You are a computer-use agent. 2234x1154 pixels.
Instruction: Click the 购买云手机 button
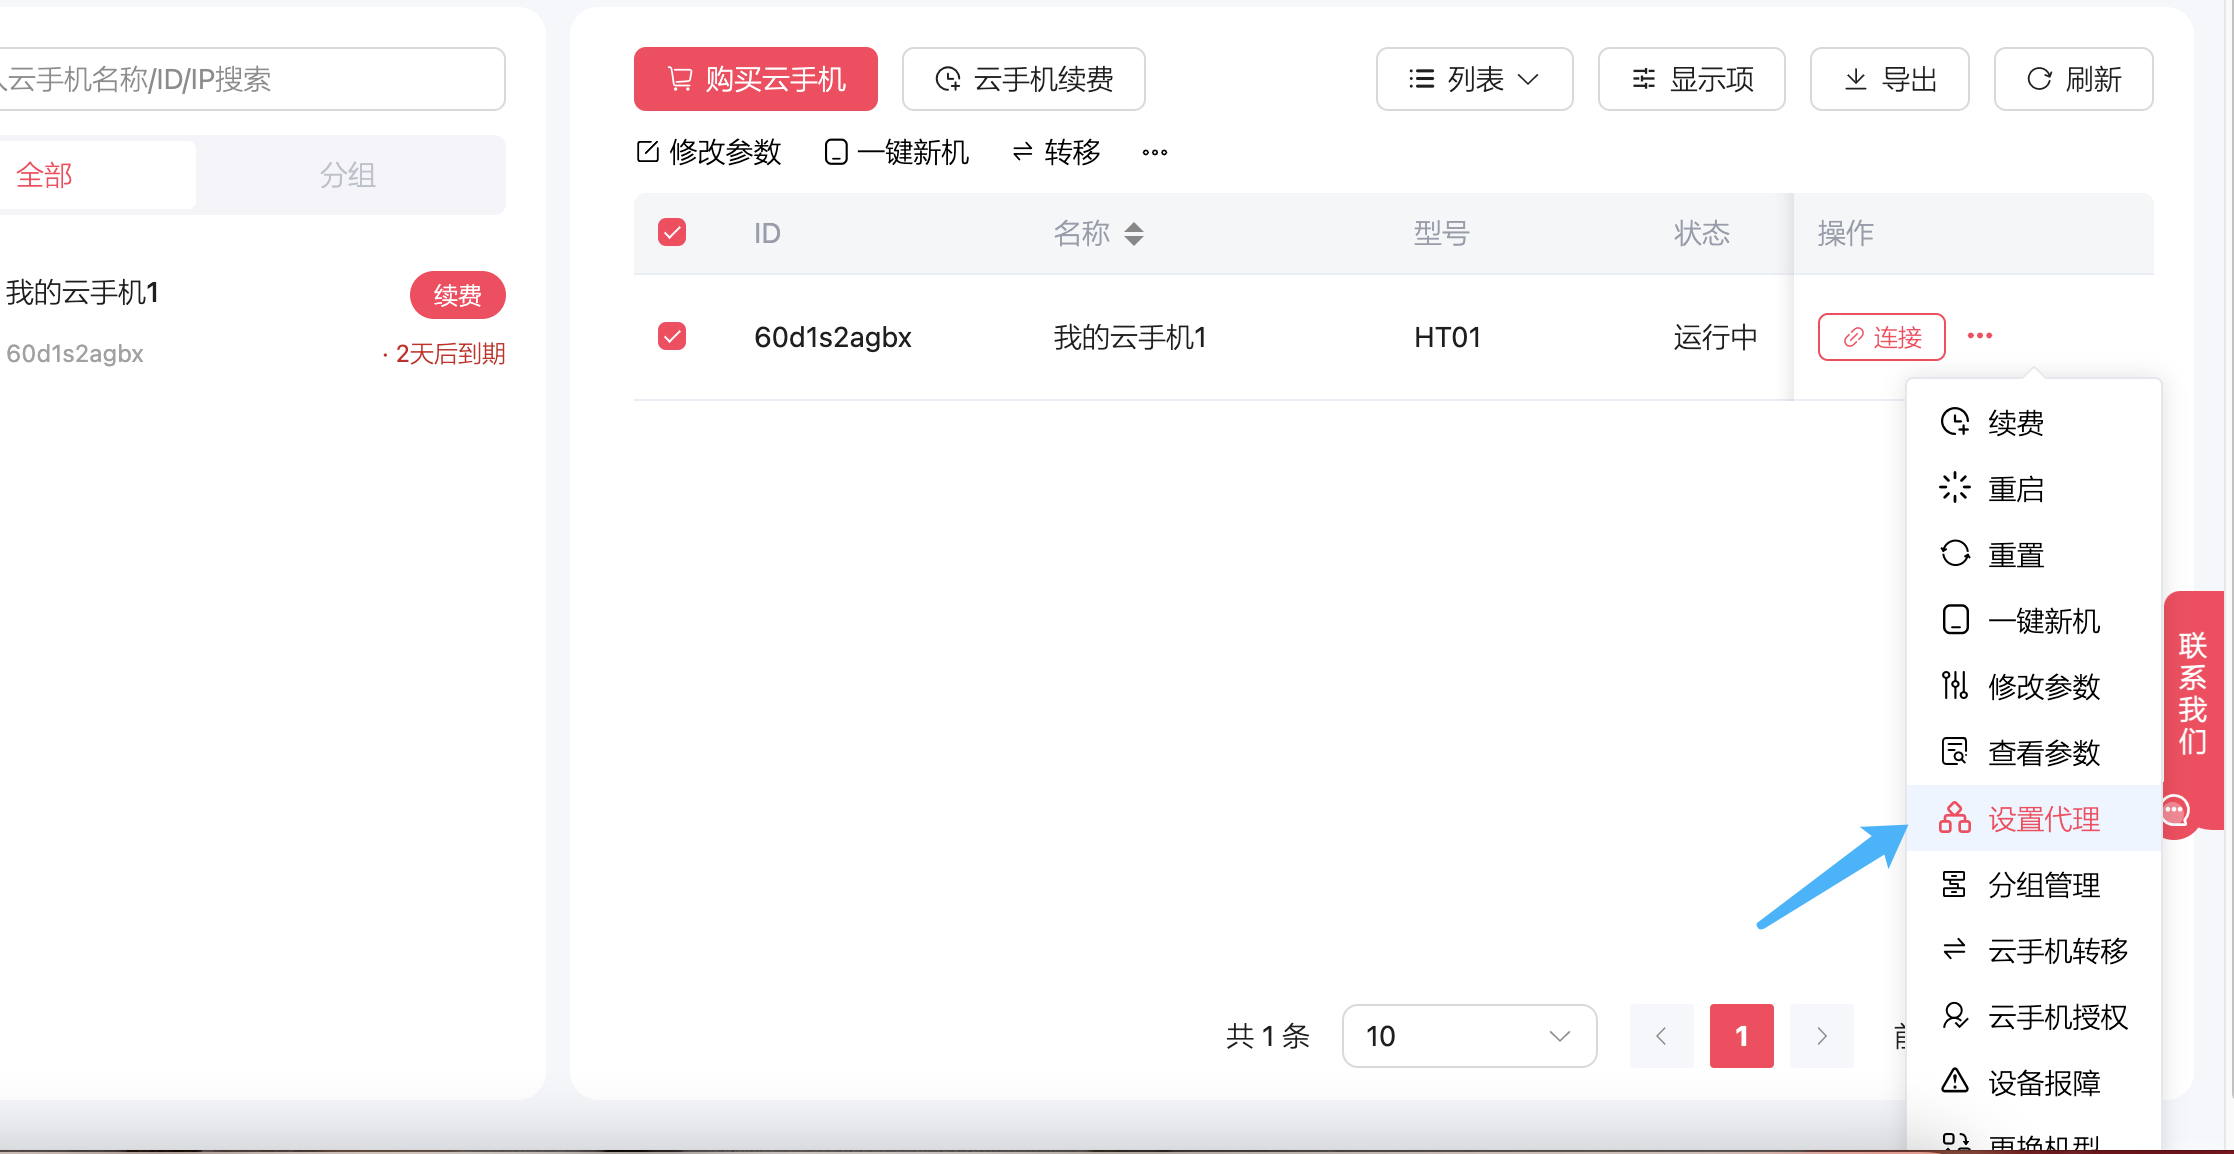point(756,79)
